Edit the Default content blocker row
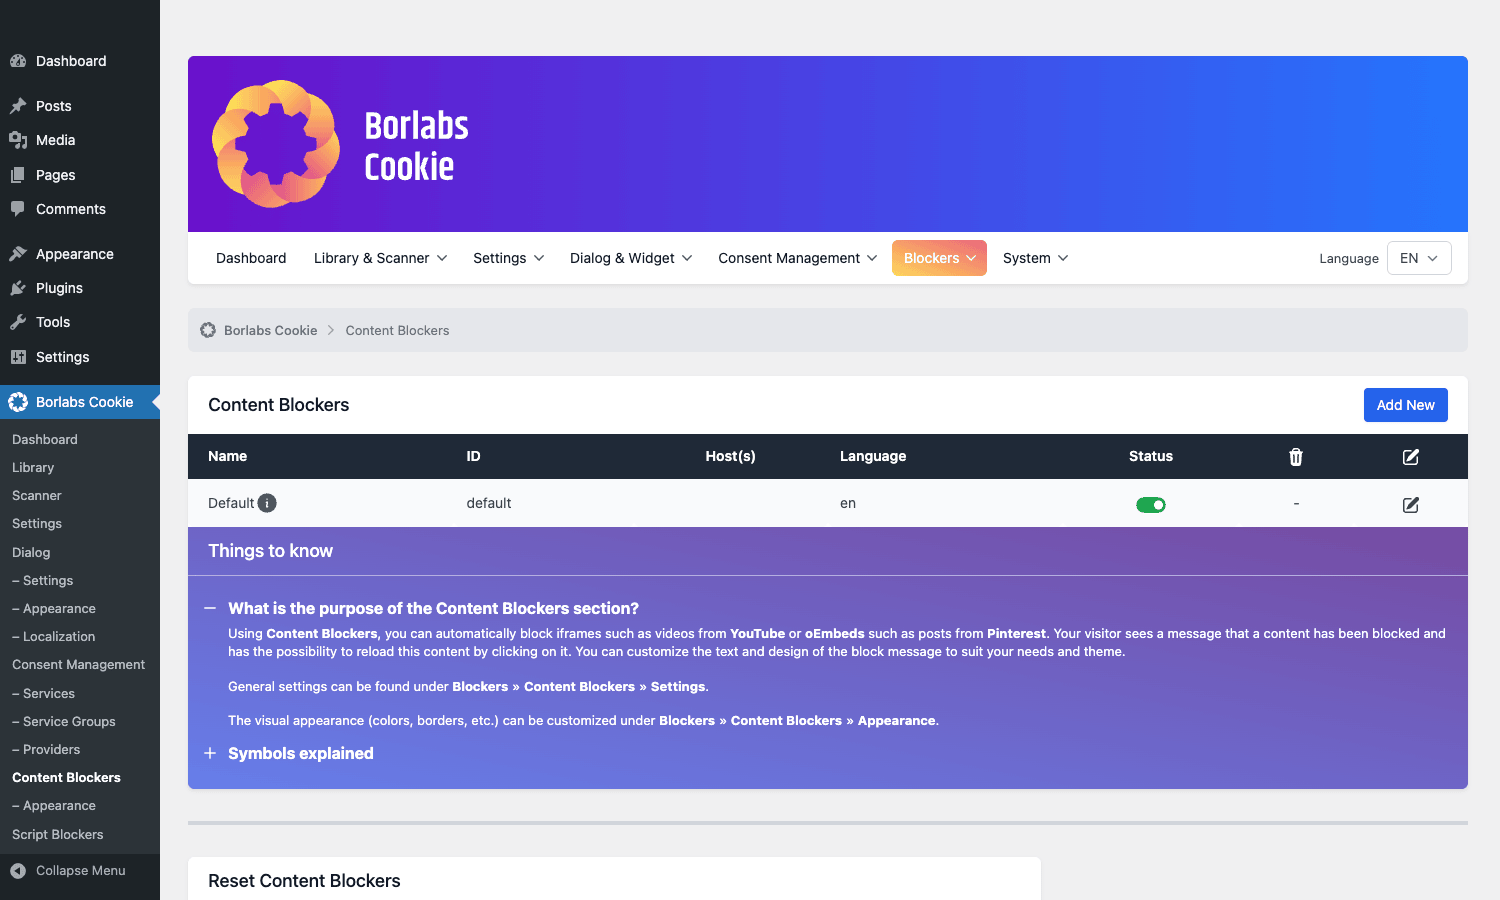The height and width of the screenshot is (900, 1500). click(1411, 505)
